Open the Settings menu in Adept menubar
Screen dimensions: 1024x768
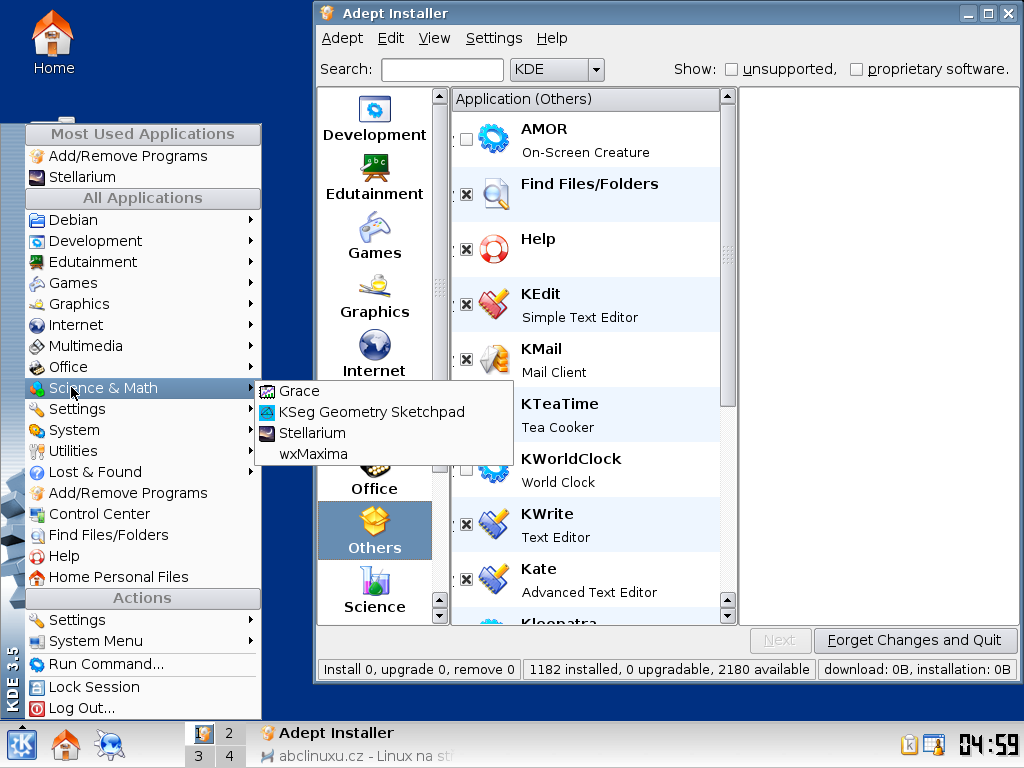tap(494, 38)
